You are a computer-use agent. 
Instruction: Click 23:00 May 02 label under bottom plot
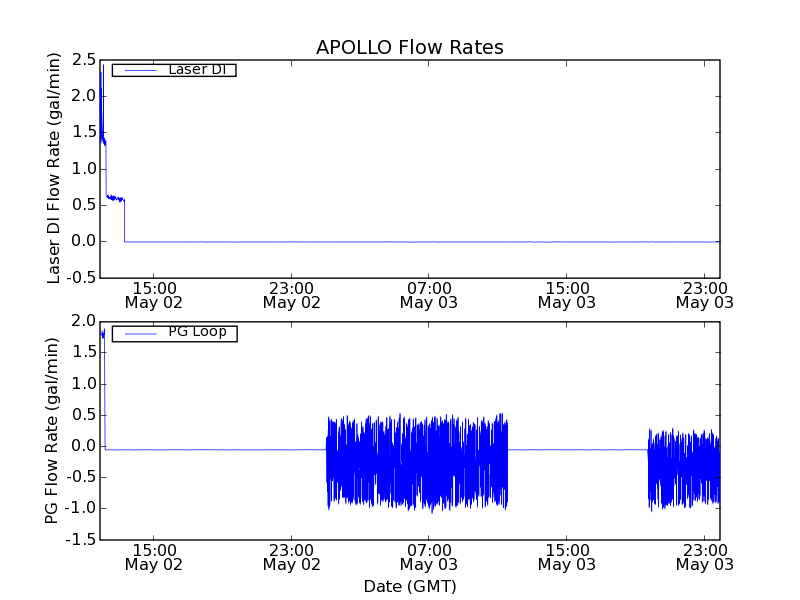[x=291, y=557]
